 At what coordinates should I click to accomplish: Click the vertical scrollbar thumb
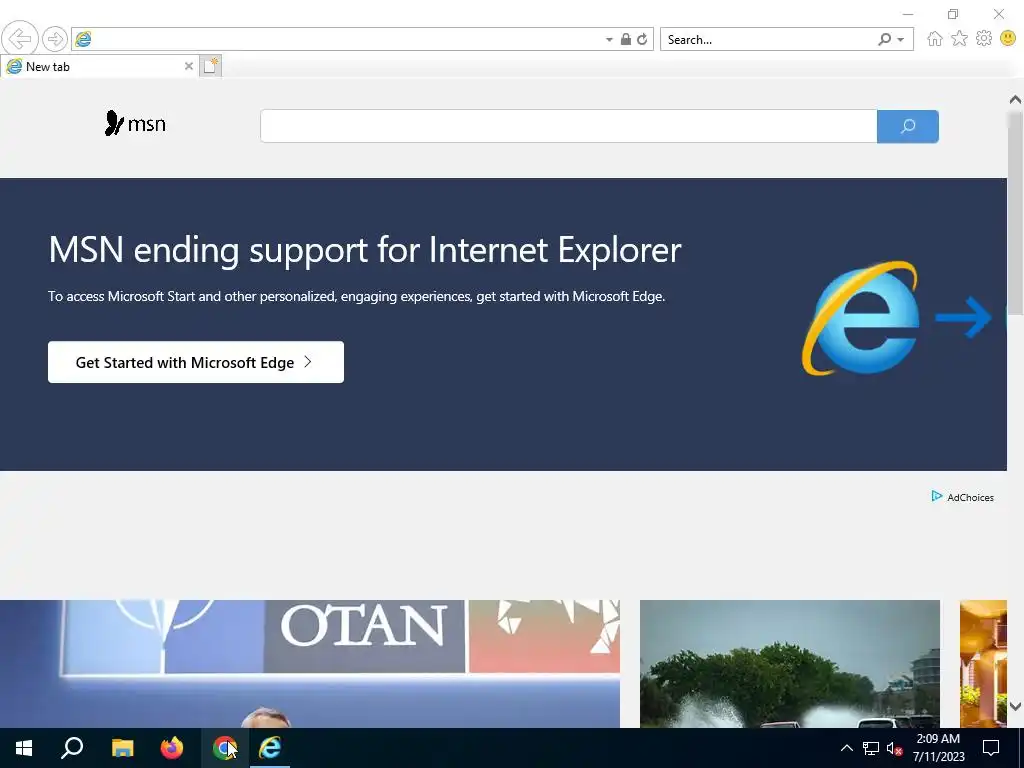click(1015, 214)
